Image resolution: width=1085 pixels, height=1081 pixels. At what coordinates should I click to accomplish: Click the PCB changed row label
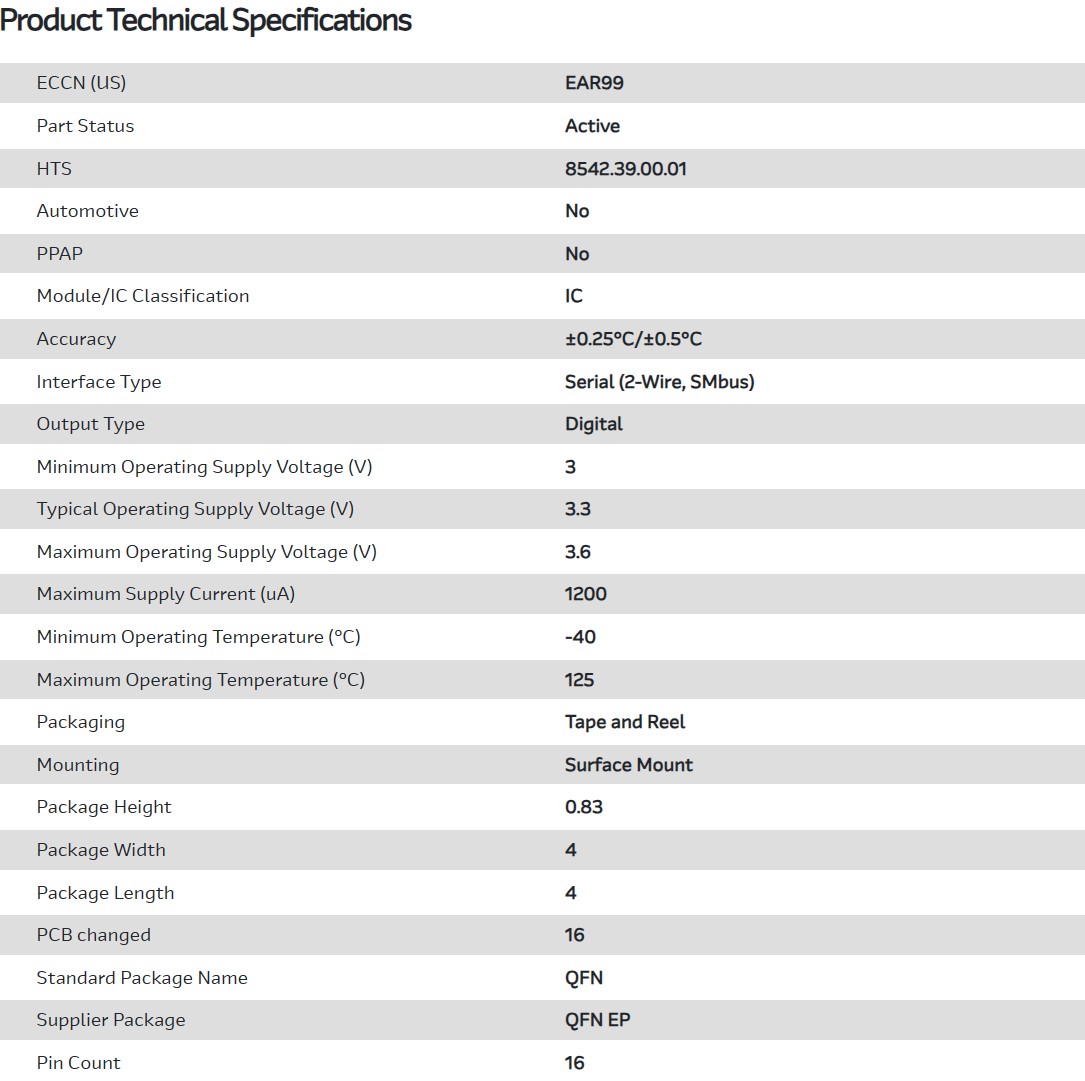[93, 935]
